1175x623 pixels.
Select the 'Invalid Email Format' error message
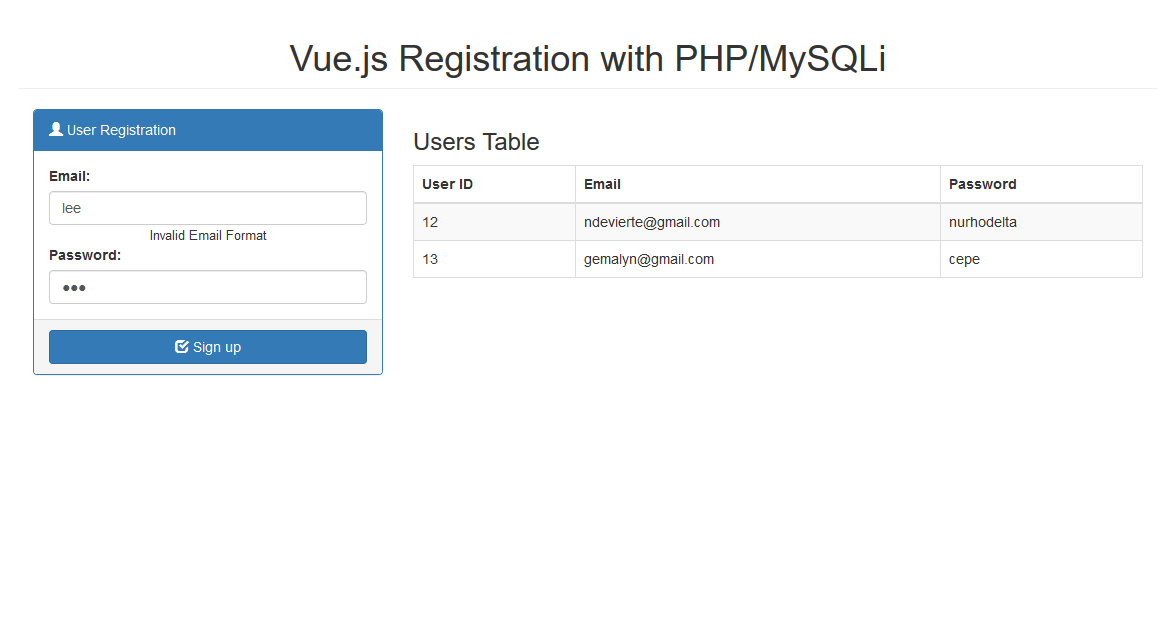(208, 235)
